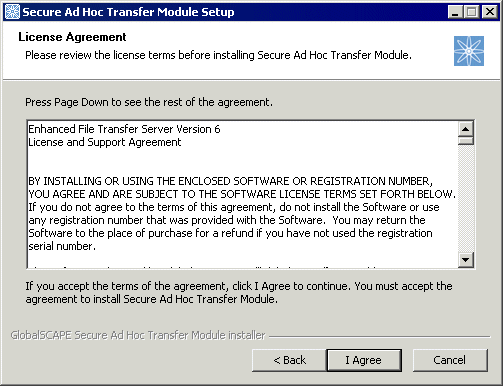Viewport: 503px width, 386px height.
Task: Click the 'License Agreement' heading
Action: (x=72, y=37)
